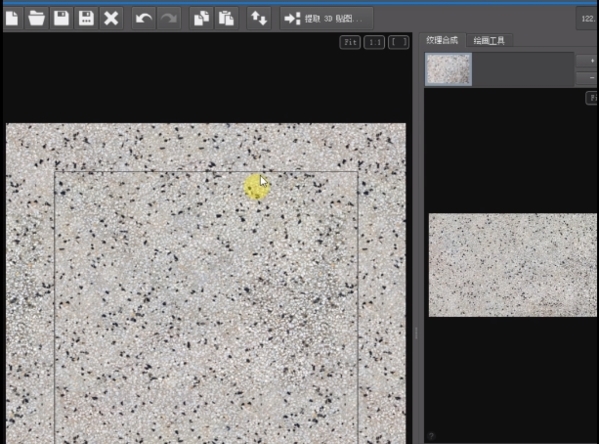
Task: Fit the canvas view with the Fit button
Action: coord(350,42)
